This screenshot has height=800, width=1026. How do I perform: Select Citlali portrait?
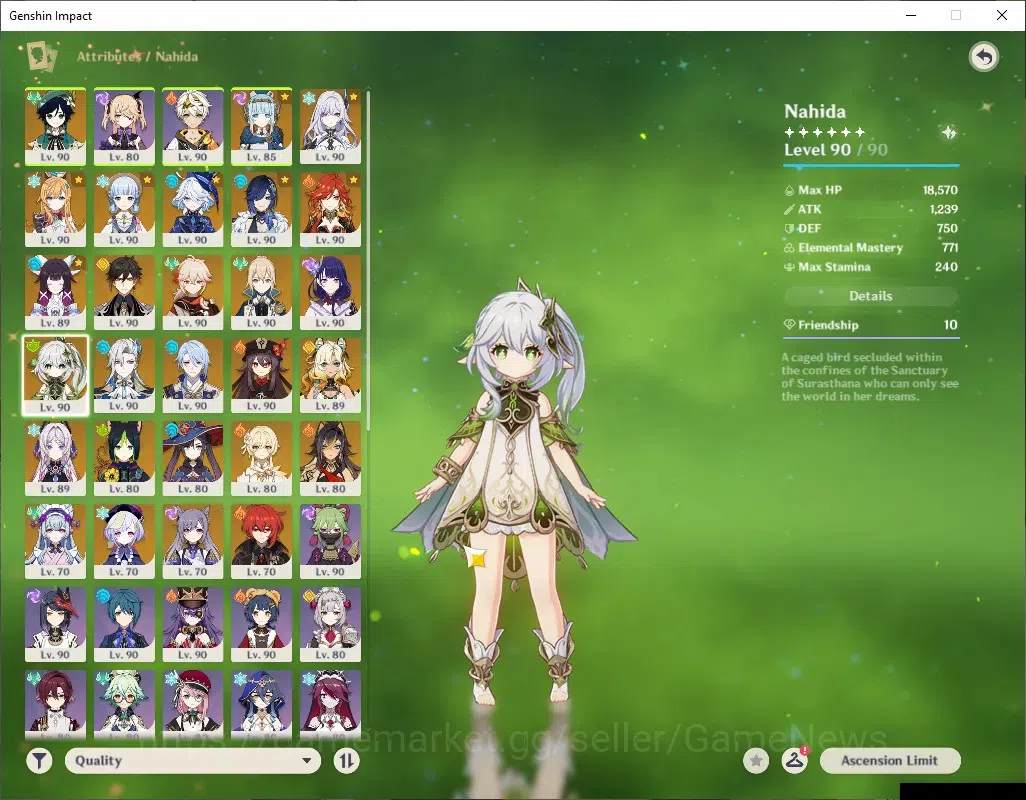[56, 459]
